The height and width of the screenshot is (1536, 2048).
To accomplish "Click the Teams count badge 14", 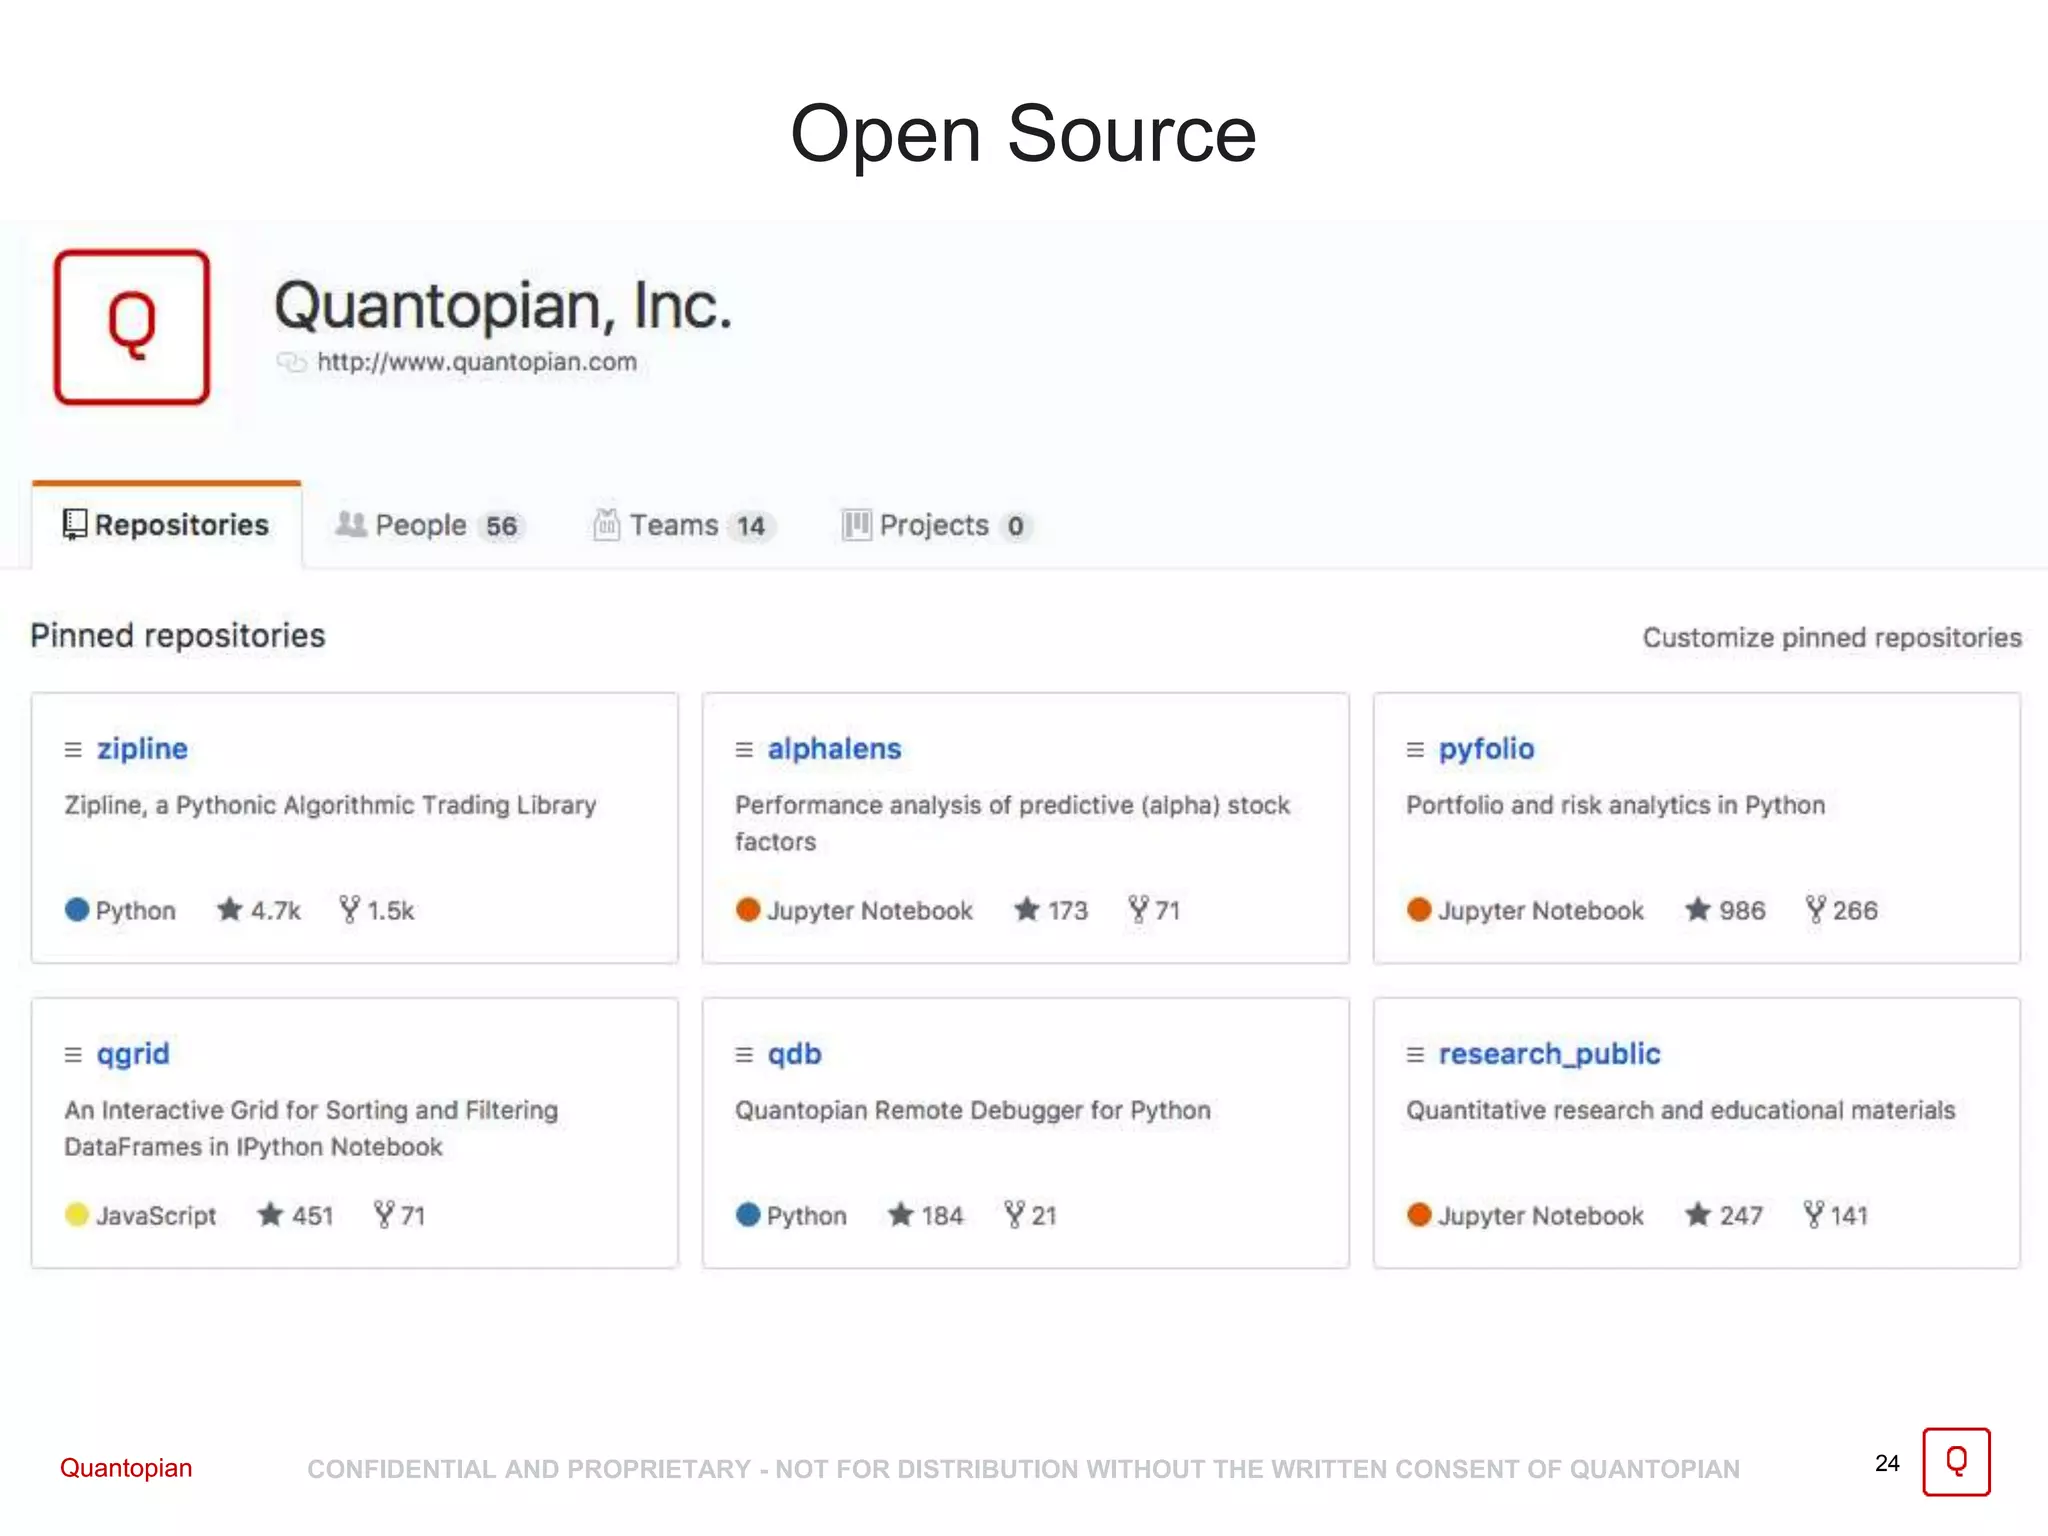I will click(751, 526).
